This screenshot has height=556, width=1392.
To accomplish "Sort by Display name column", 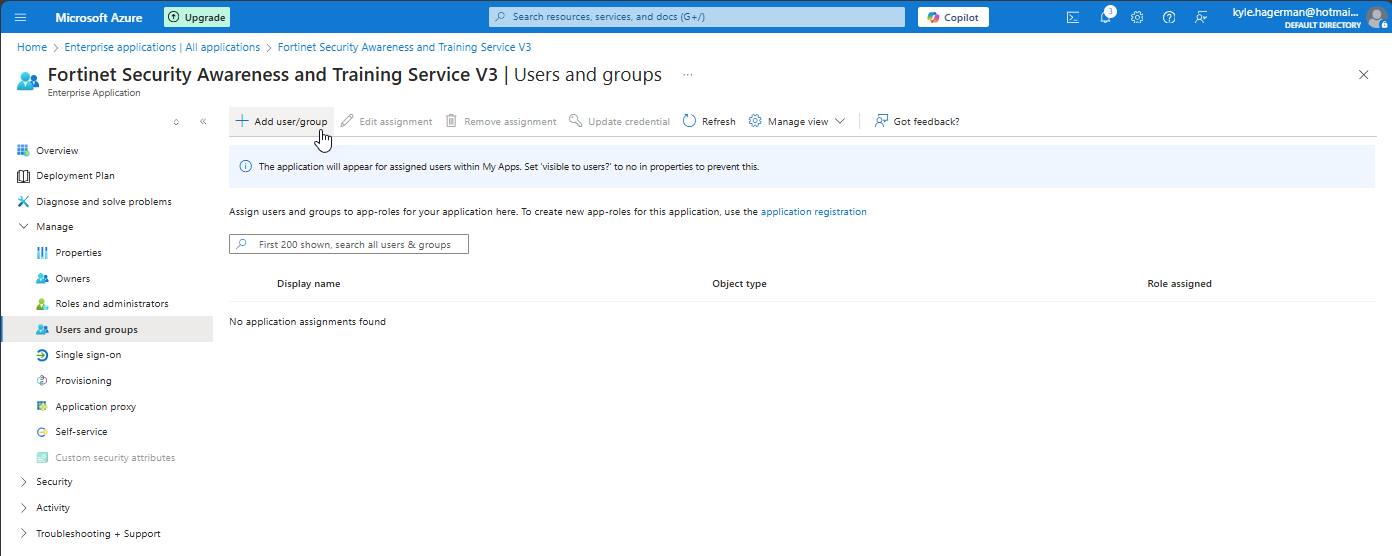I will click(308, 284).
